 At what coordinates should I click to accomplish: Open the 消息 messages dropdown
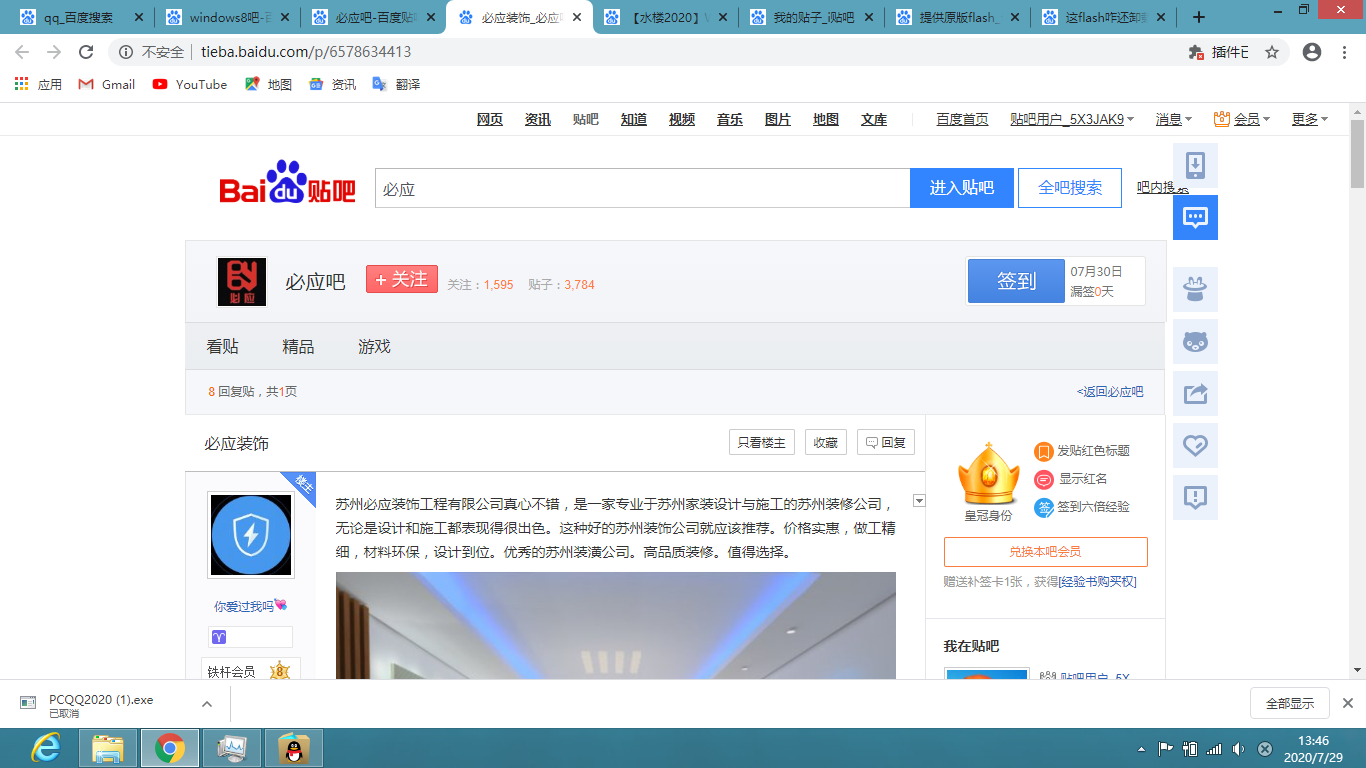tap(1174, 119)
